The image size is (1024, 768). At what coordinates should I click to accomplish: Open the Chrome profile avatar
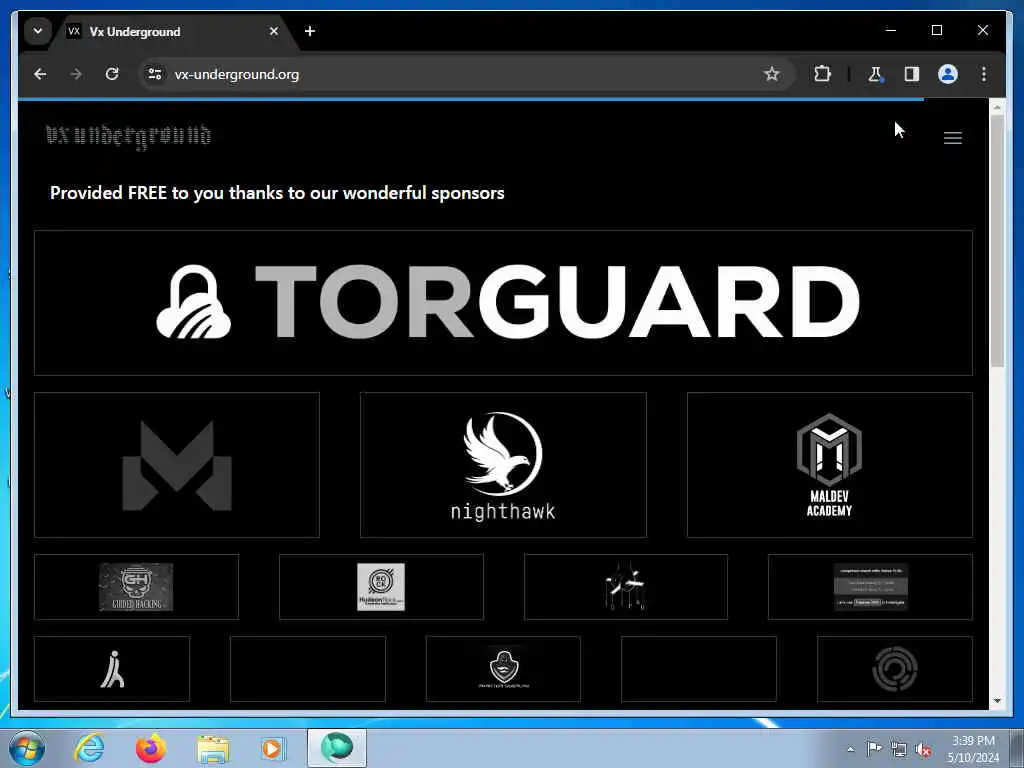point(948,74)
